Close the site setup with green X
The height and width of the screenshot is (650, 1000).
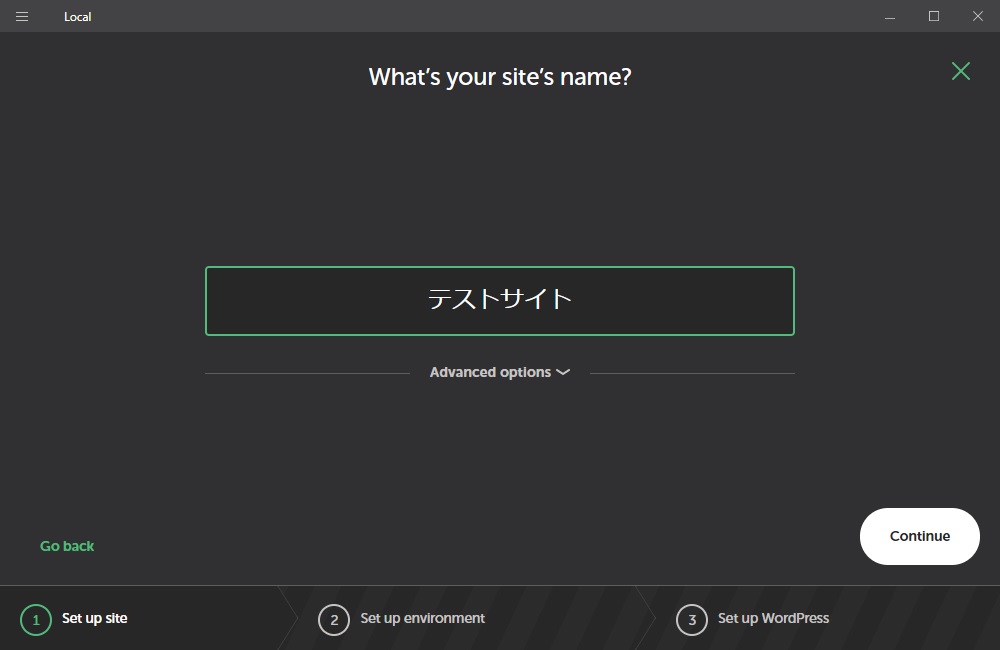click(x=960, y=71)
